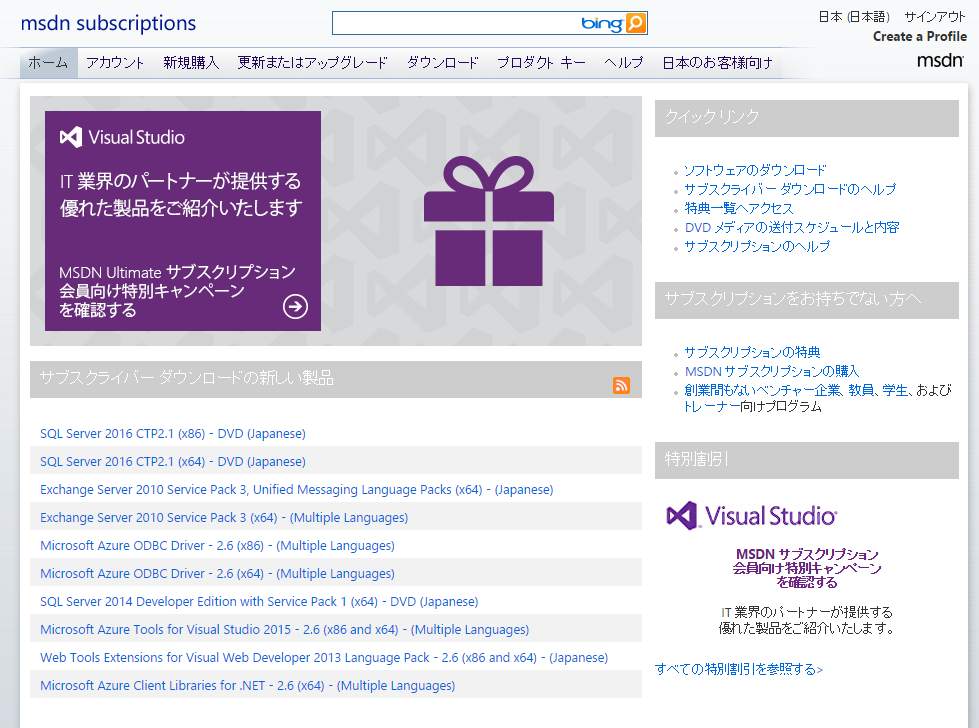
Task: Open the 創業間もないベンチャー企業 link
Action: [x=762, y=390]
